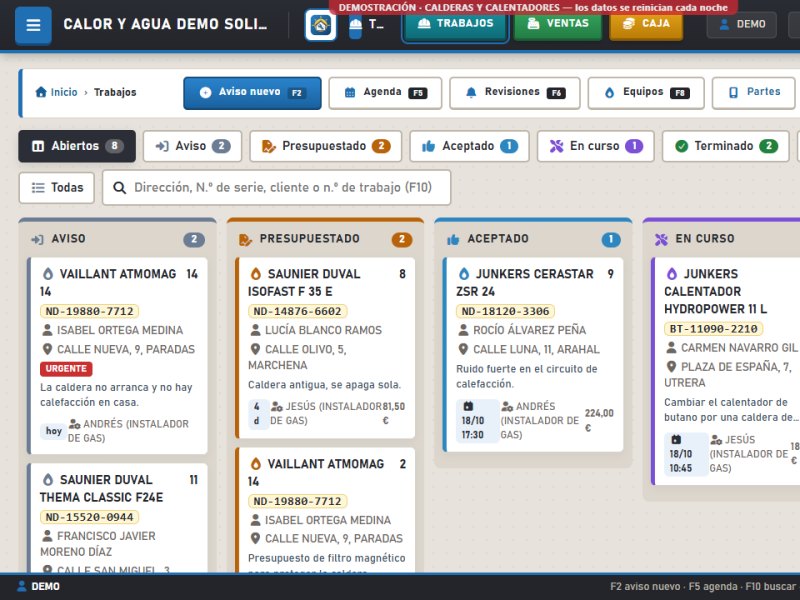Screen dimensions: 800x600
Task: Open Junkers Calentador Hydropower 11 L card
Action: coord(727,371)
